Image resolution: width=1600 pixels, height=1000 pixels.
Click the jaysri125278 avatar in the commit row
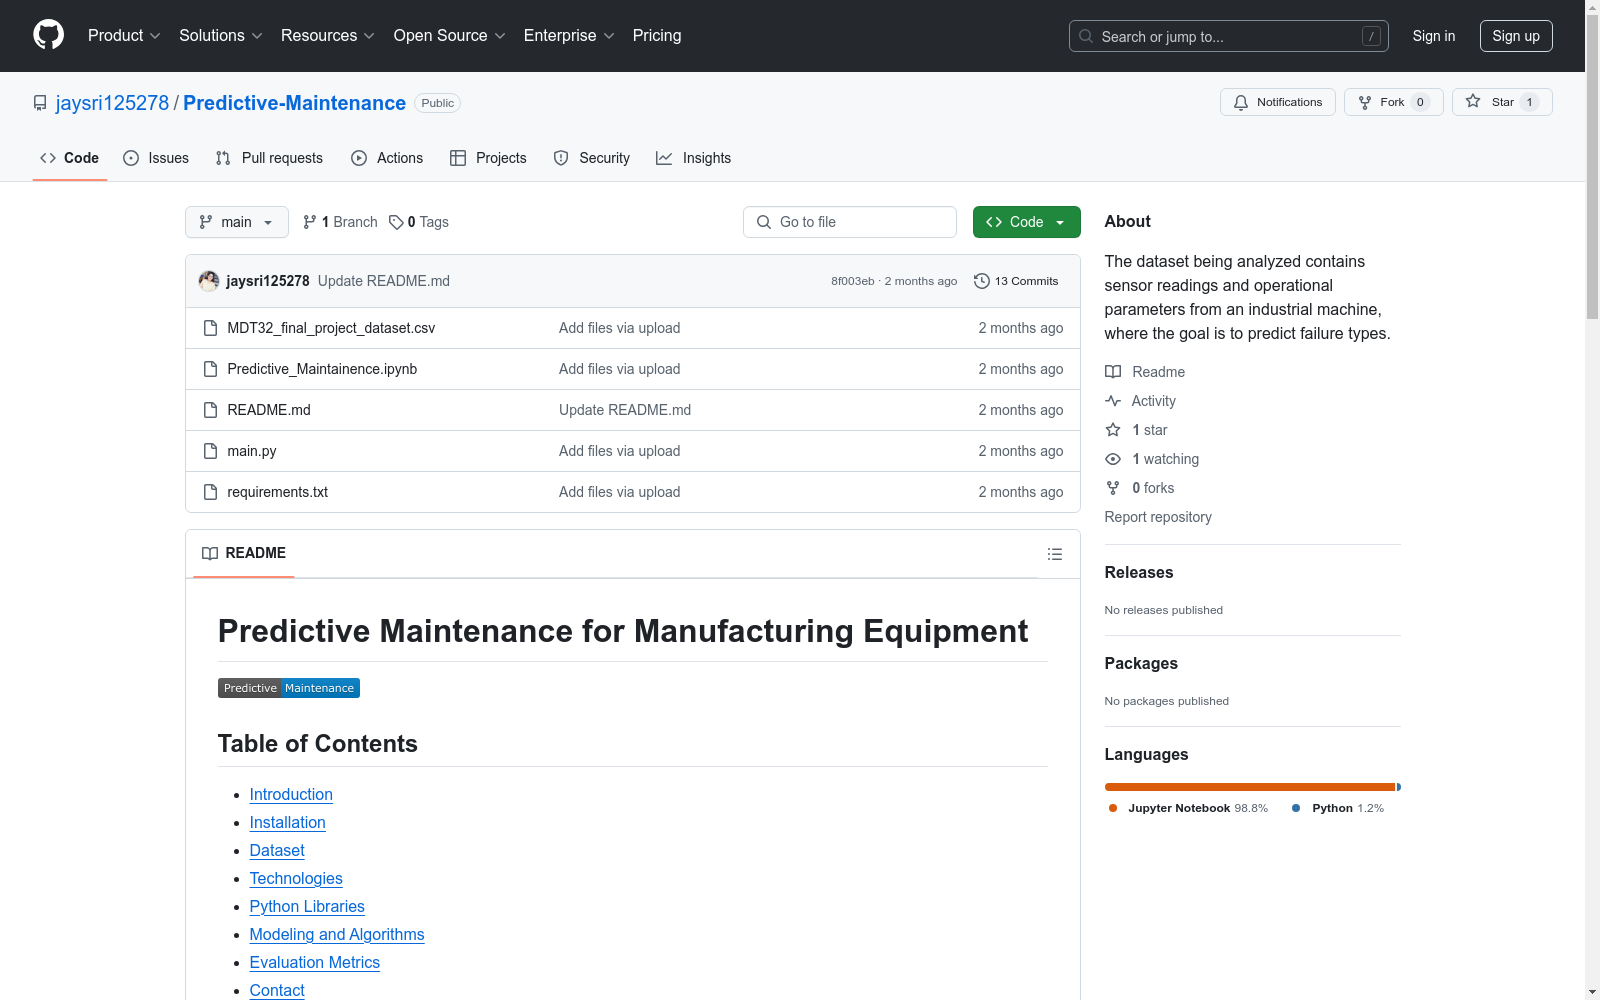tap(209, 281)
